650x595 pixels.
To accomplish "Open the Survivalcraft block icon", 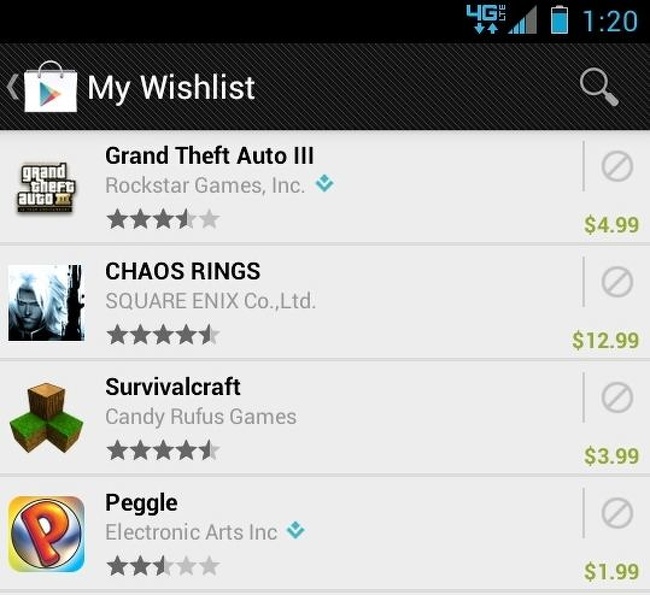I will point(46,418).
